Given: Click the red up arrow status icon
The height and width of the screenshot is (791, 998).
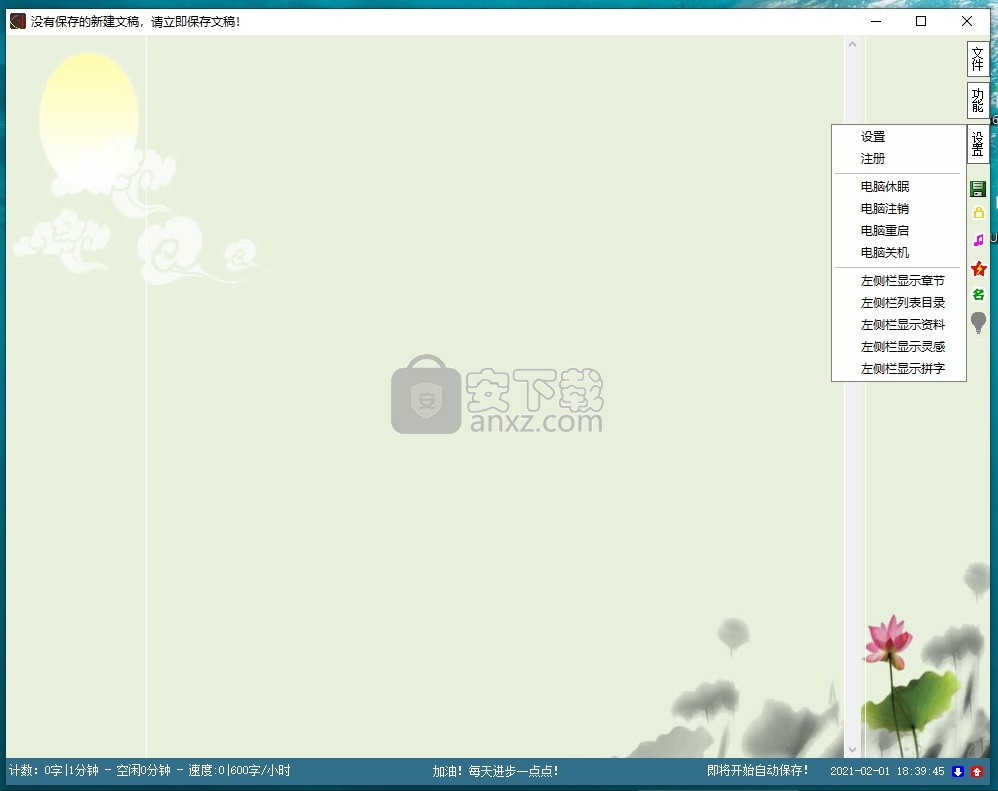Looking at the screenshot, I should click(x=977, y=771).
